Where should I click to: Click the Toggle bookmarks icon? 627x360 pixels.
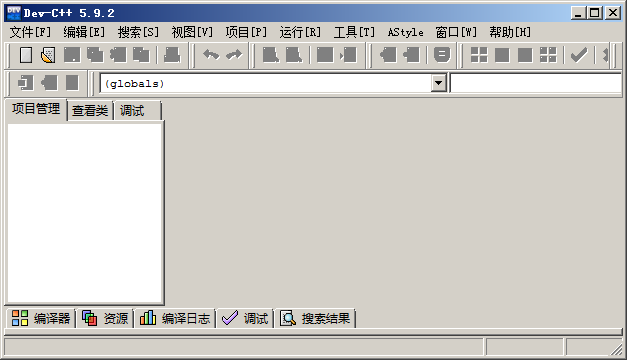[49, 83]
